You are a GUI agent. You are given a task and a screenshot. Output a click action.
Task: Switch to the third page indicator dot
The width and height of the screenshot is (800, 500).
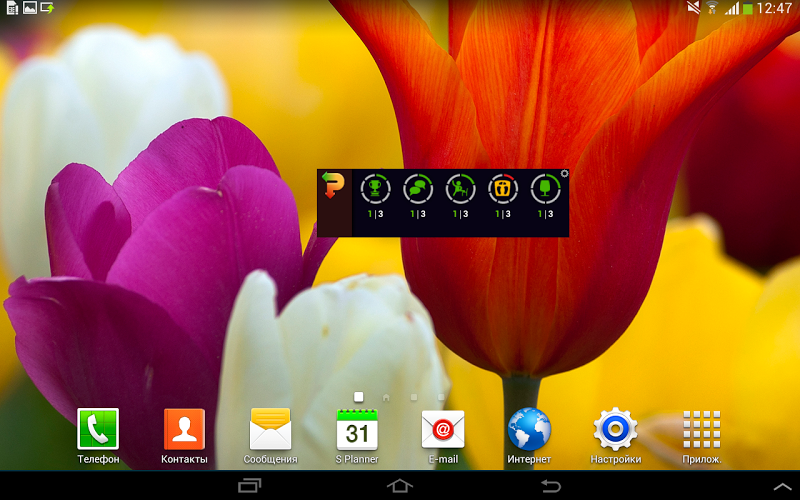point(414,397)
